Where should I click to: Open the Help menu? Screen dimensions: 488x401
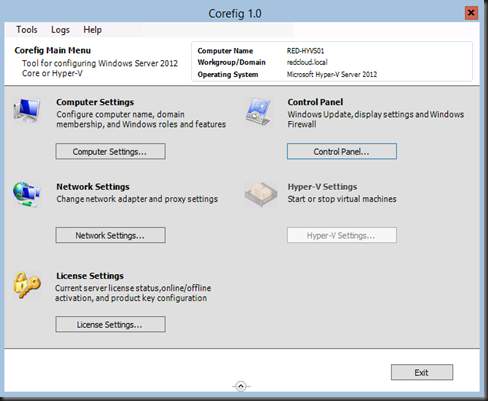click(x=92, y=30)
